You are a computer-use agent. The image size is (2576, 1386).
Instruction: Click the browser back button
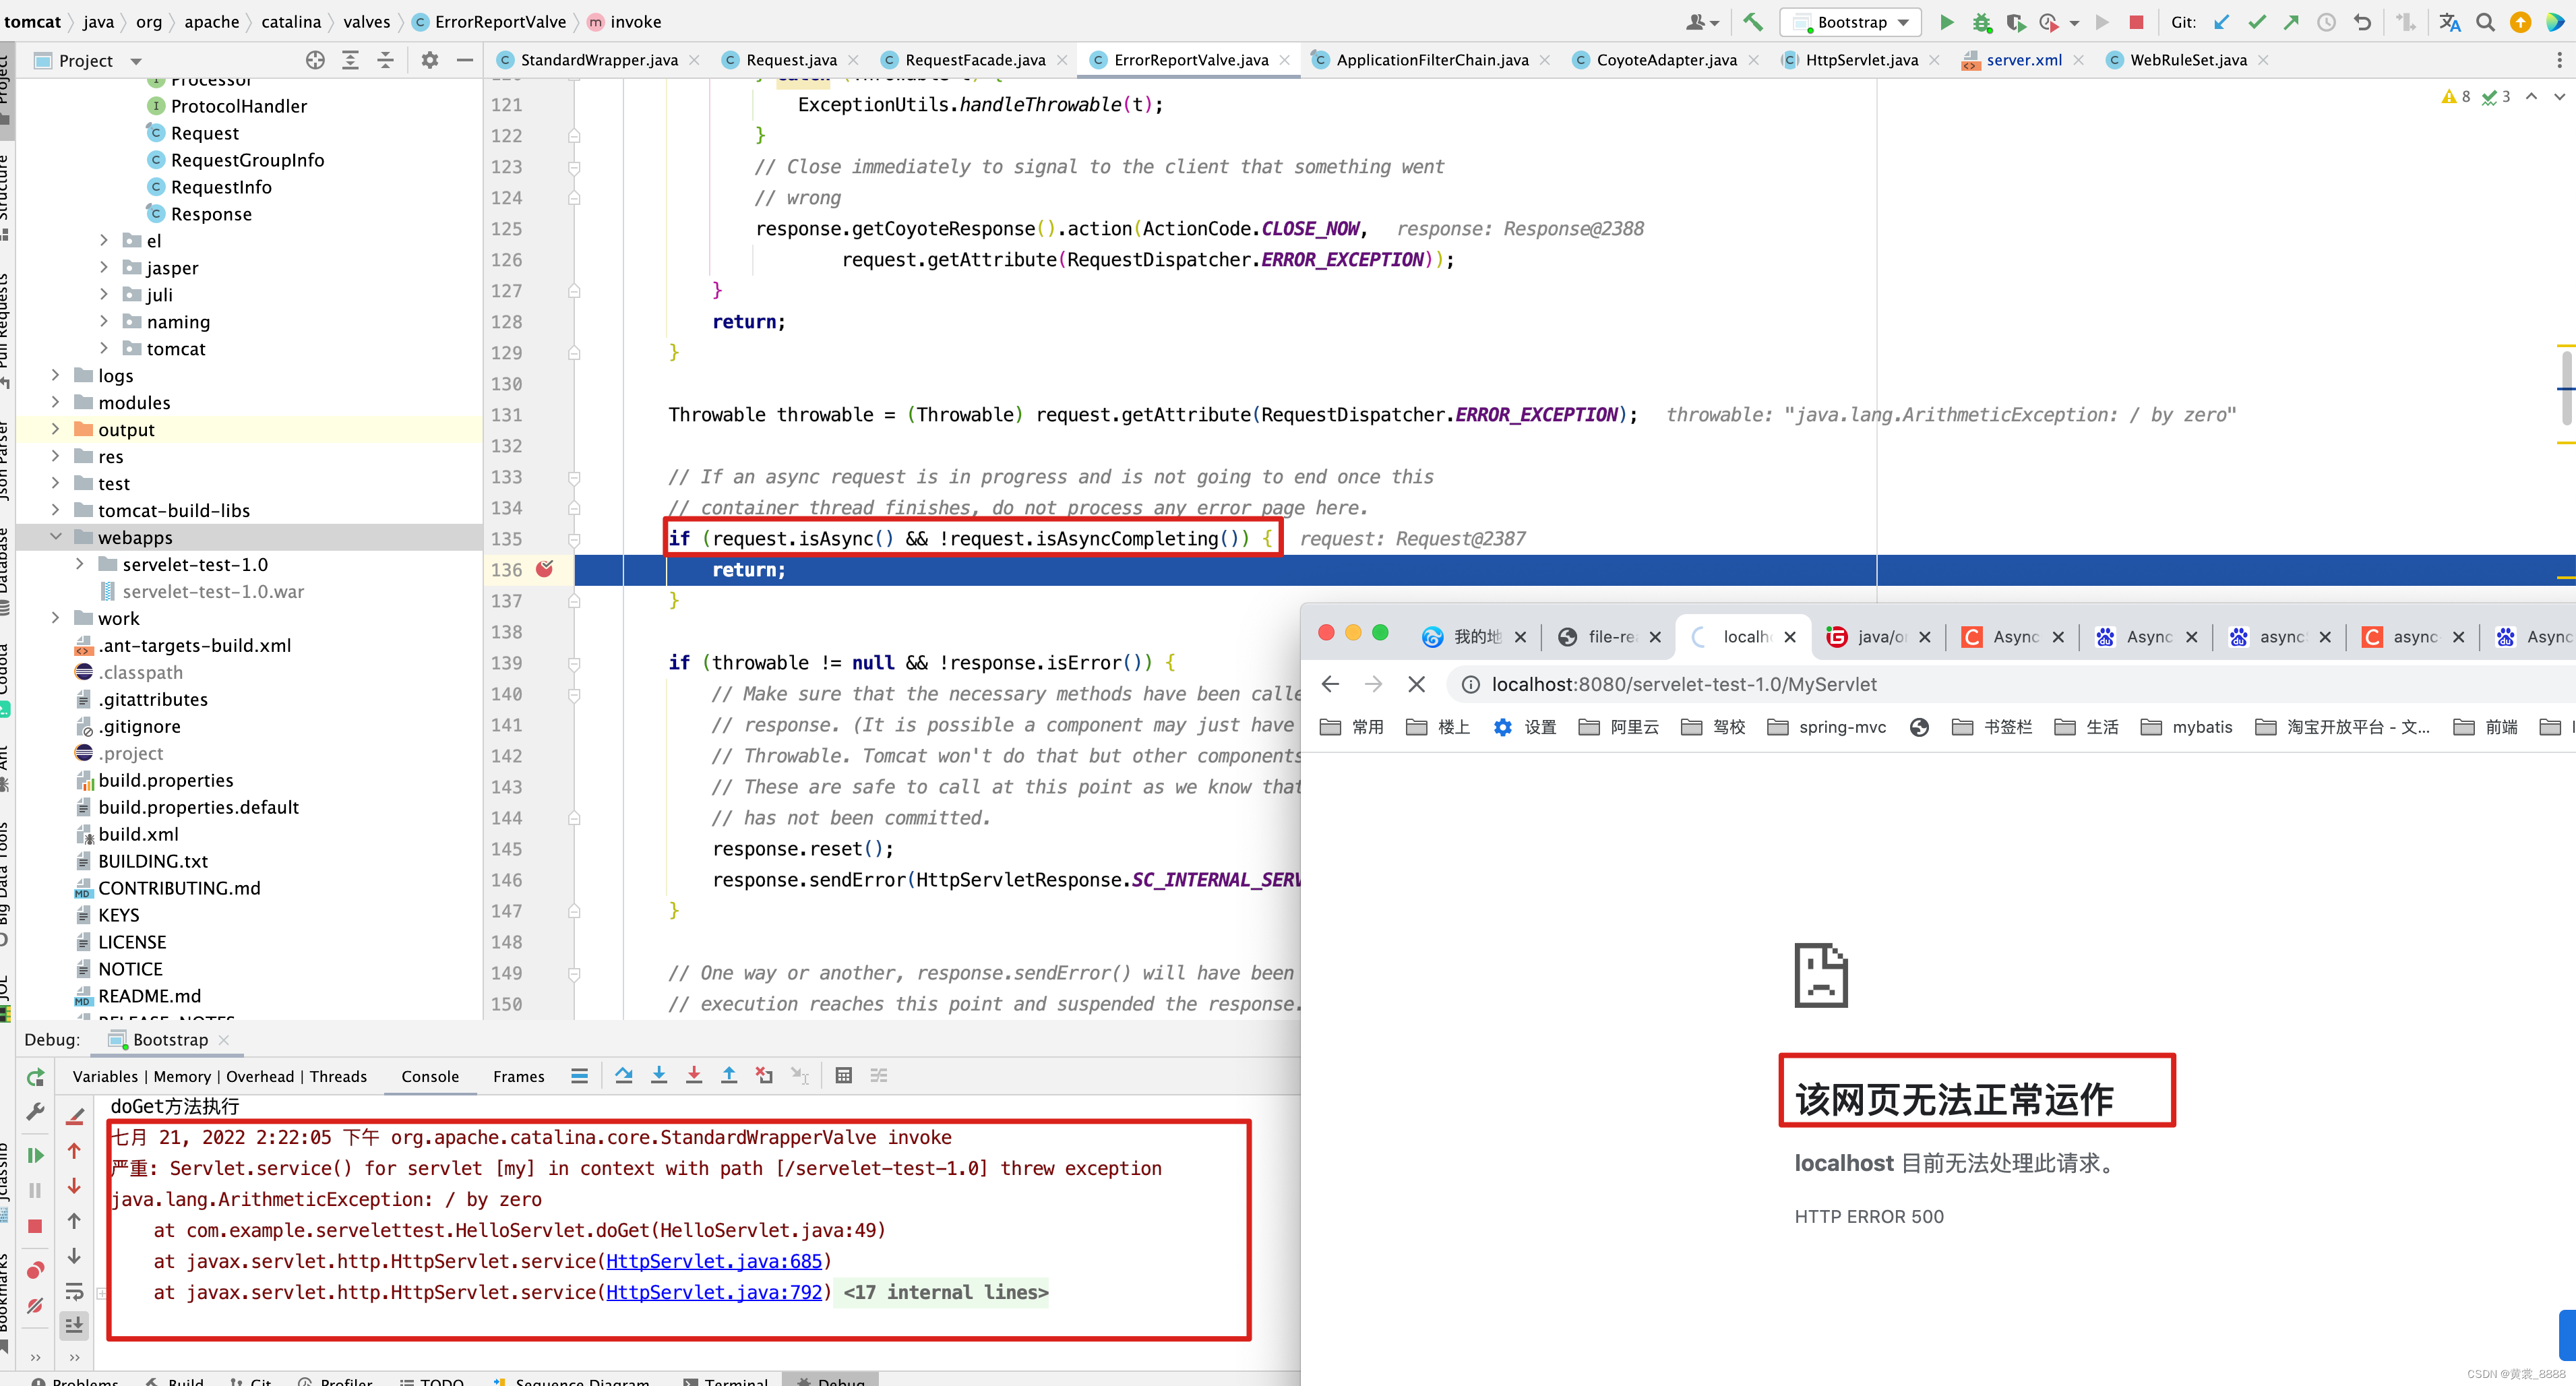[1329, 684]
